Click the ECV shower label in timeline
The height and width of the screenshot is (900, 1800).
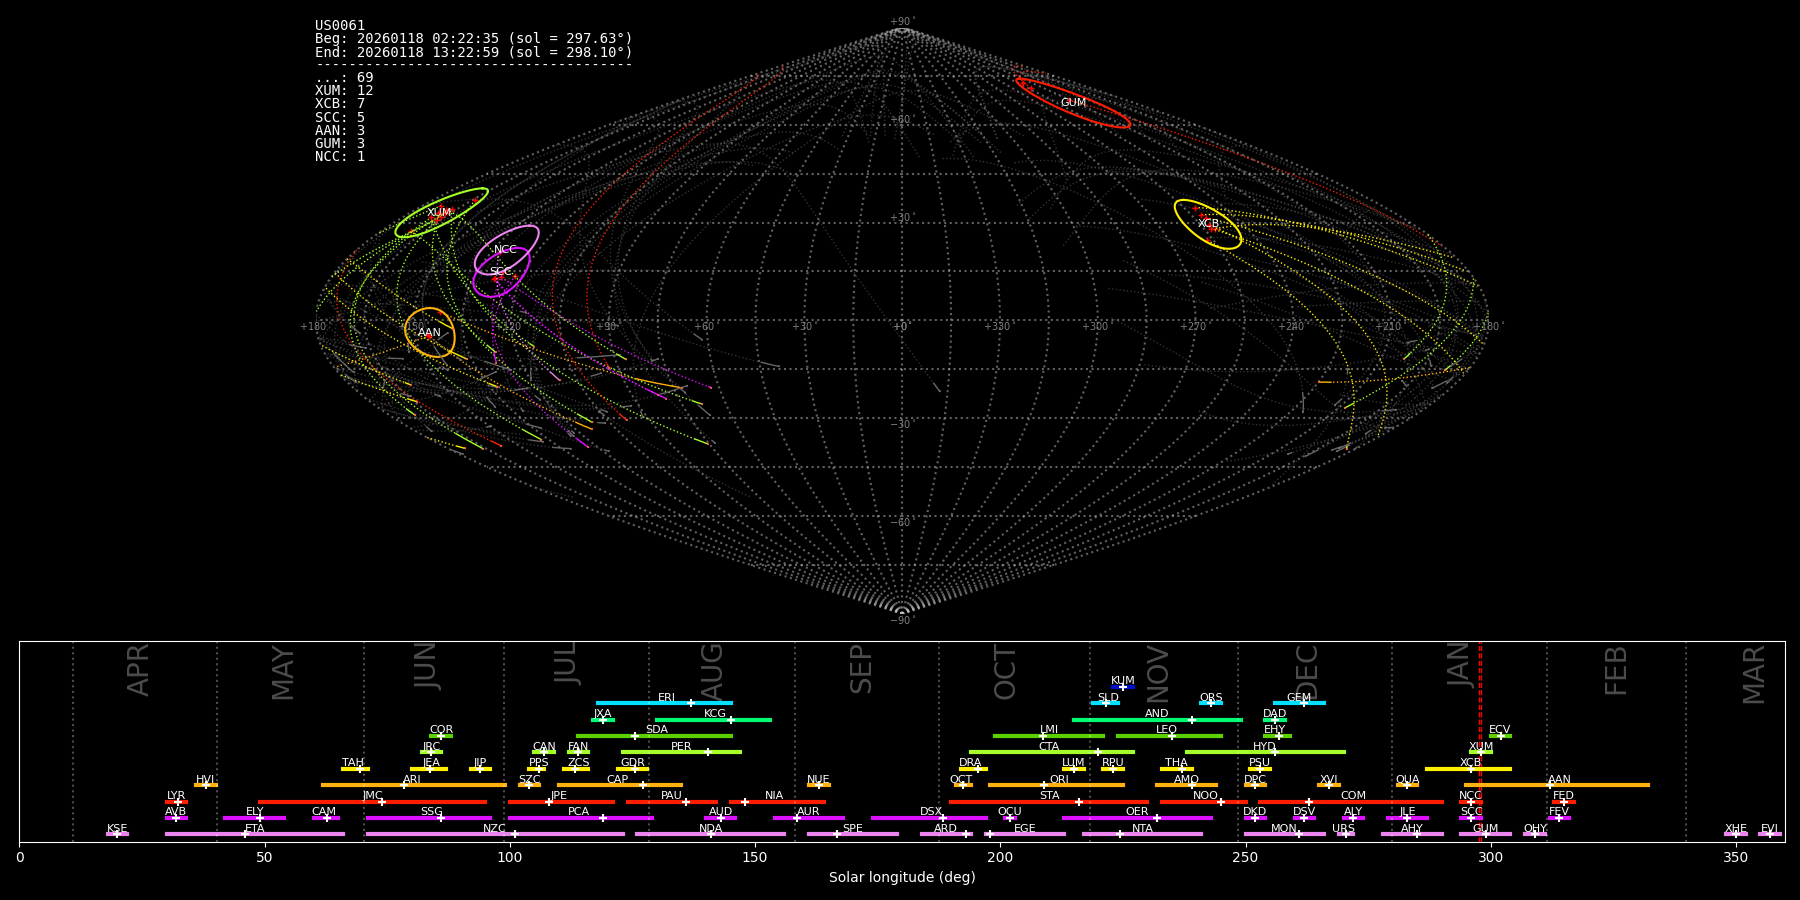click(1499, 730)
